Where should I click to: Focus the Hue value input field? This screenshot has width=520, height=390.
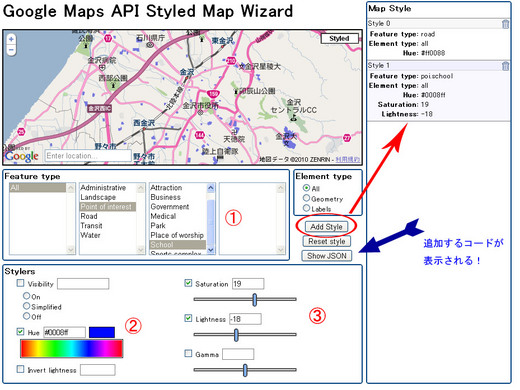pos(64,332)
